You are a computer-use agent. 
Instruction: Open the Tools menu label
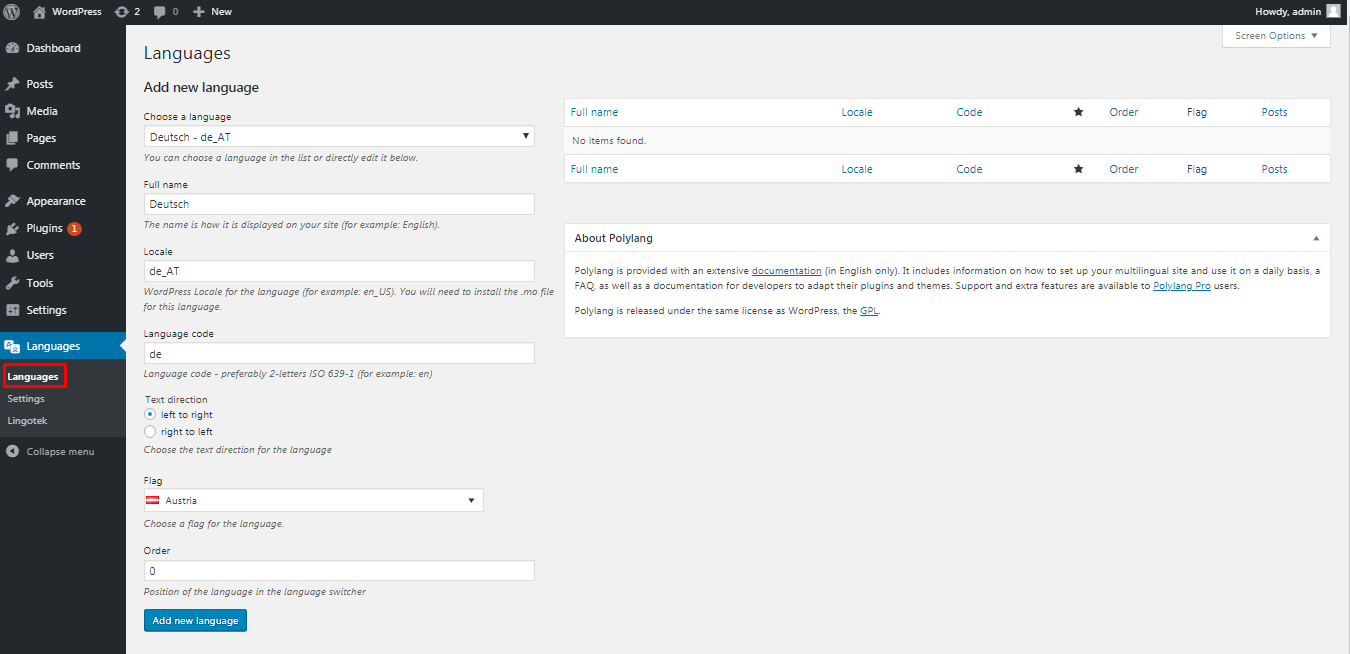pos(40,283)
